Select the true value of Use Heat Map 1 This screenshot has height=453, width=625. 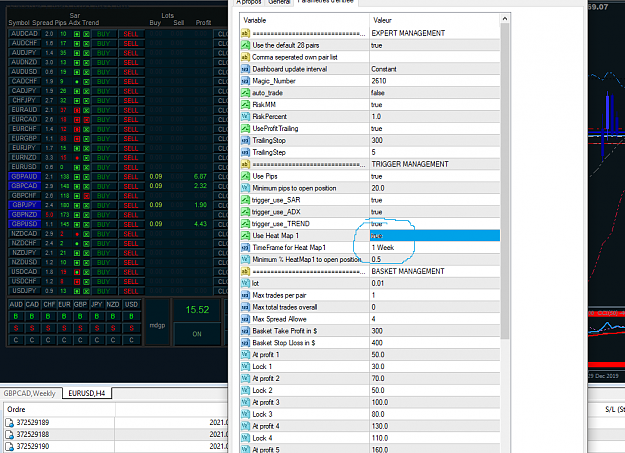click(x=435, y=236)
